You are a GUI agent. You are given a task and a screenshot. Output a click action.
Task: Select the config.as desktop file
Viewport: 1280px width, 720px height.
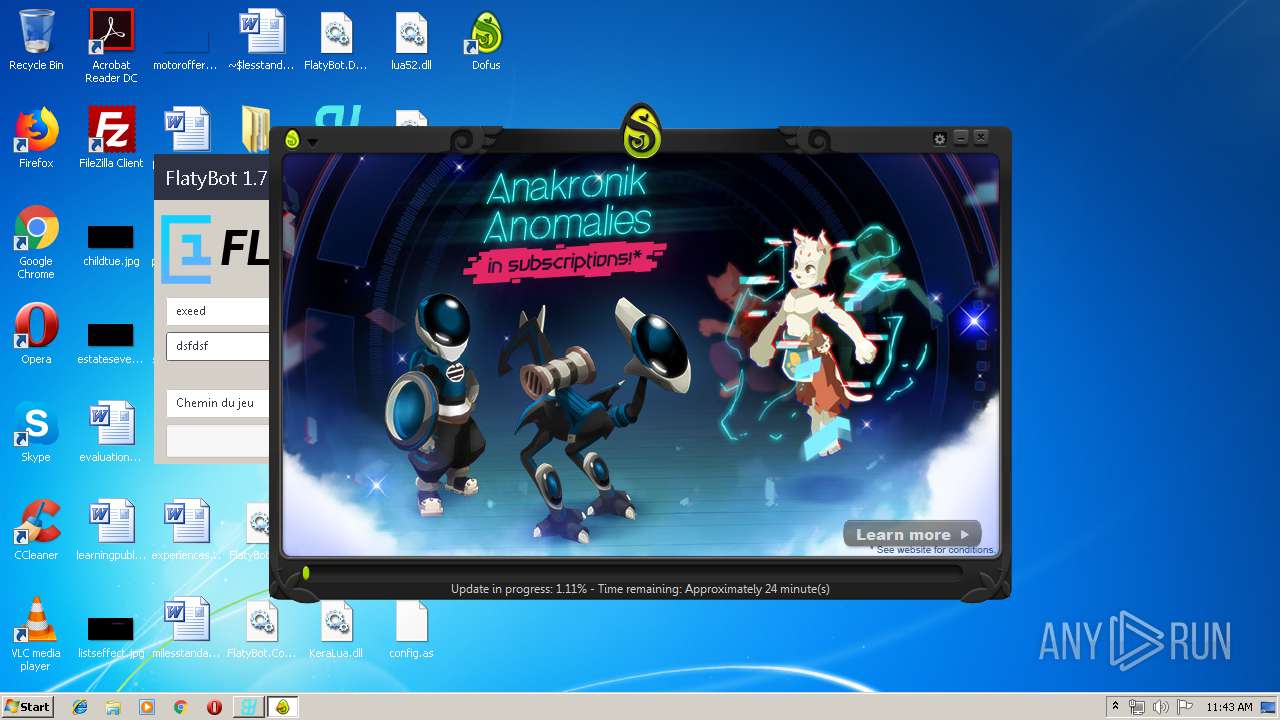click(411, 628)
